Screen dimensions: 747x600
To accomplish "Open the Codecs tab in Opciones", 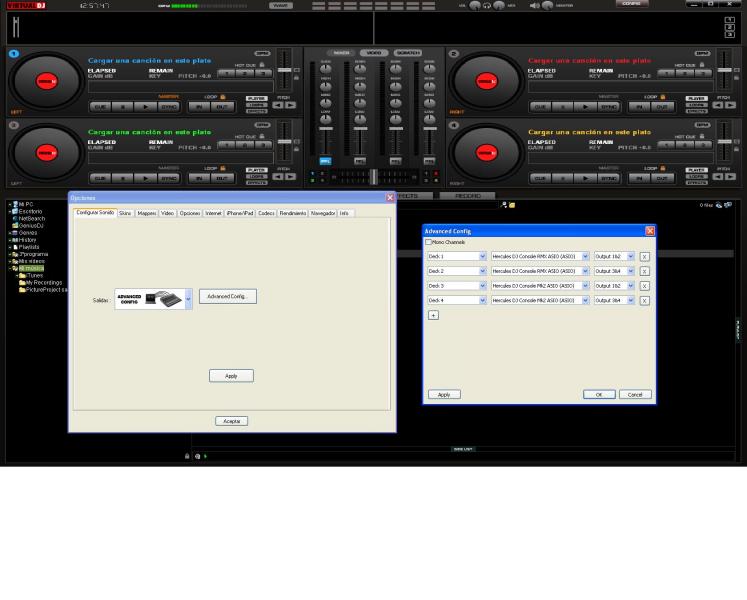I will 266,214.
